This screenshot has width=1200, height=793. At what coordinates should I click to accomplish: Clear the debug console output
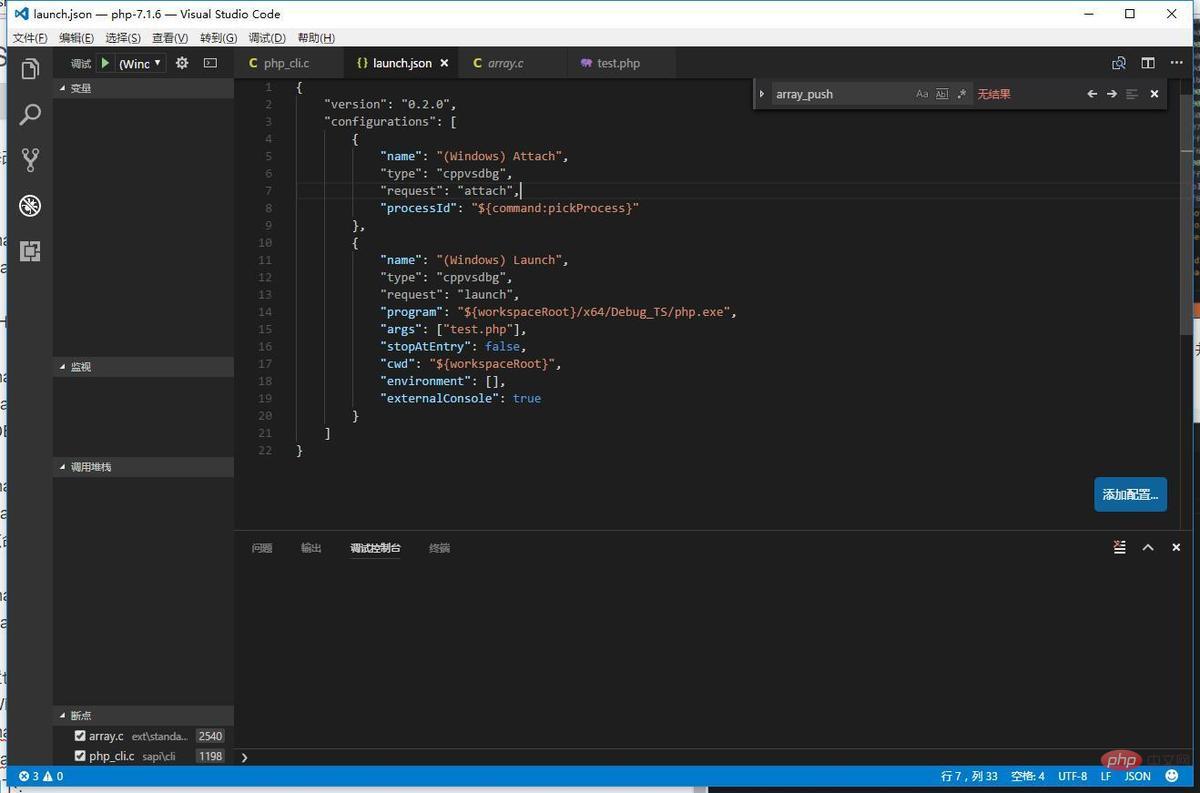pos(1120,547)
